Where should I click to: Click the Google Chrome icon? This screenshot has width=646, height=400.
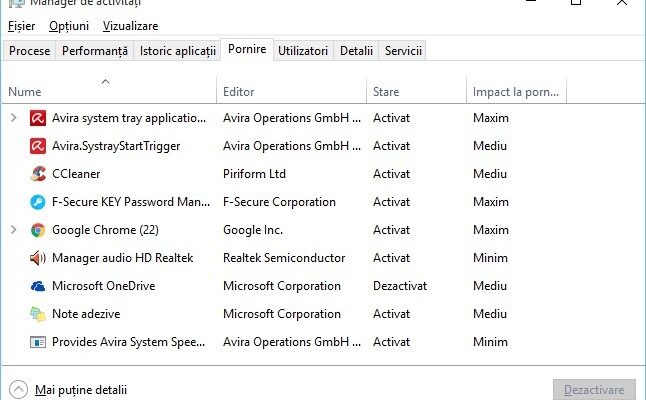click(38, 230)
